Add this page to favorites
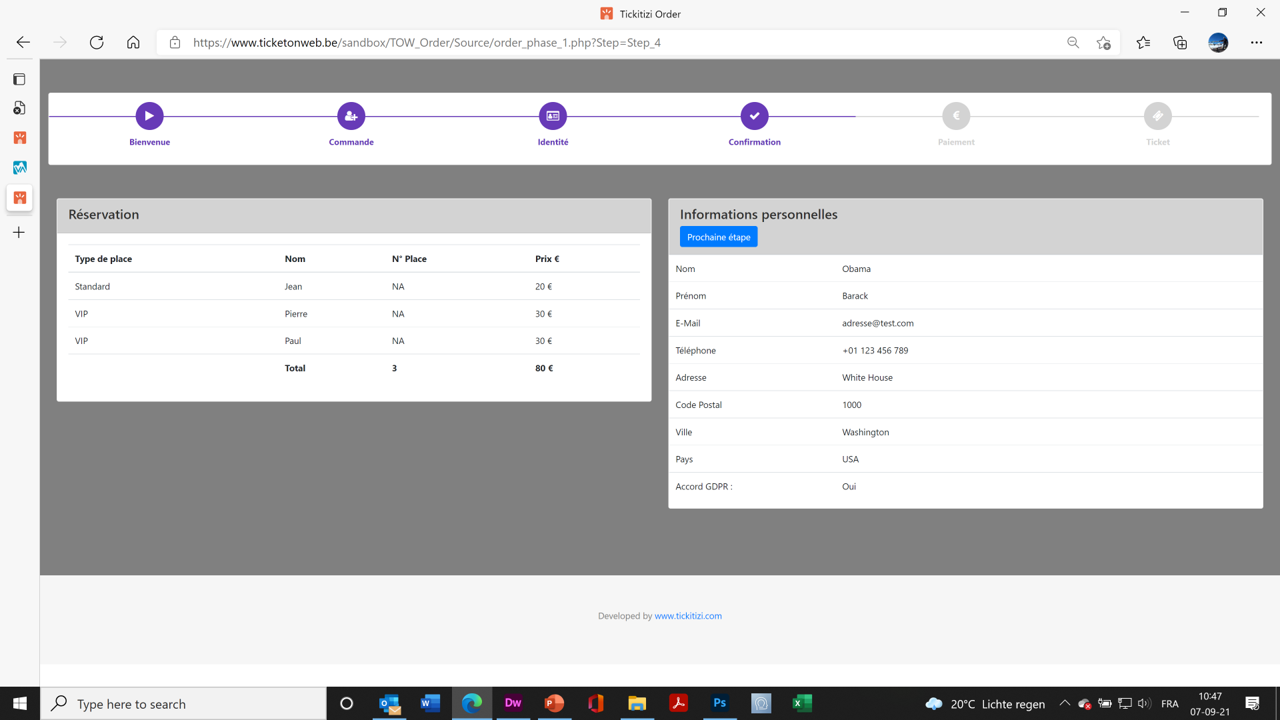This screenshot has width=1280, height=720. point(1103,43)
